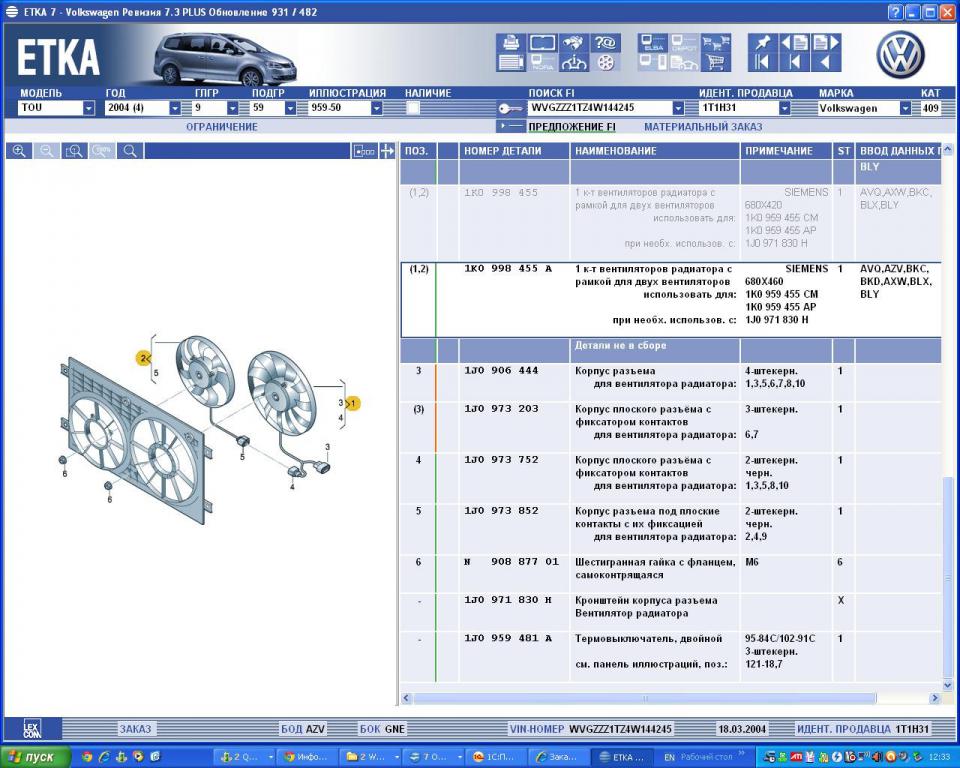Click yellow callout 2 on the illustration

pos(143,358)
